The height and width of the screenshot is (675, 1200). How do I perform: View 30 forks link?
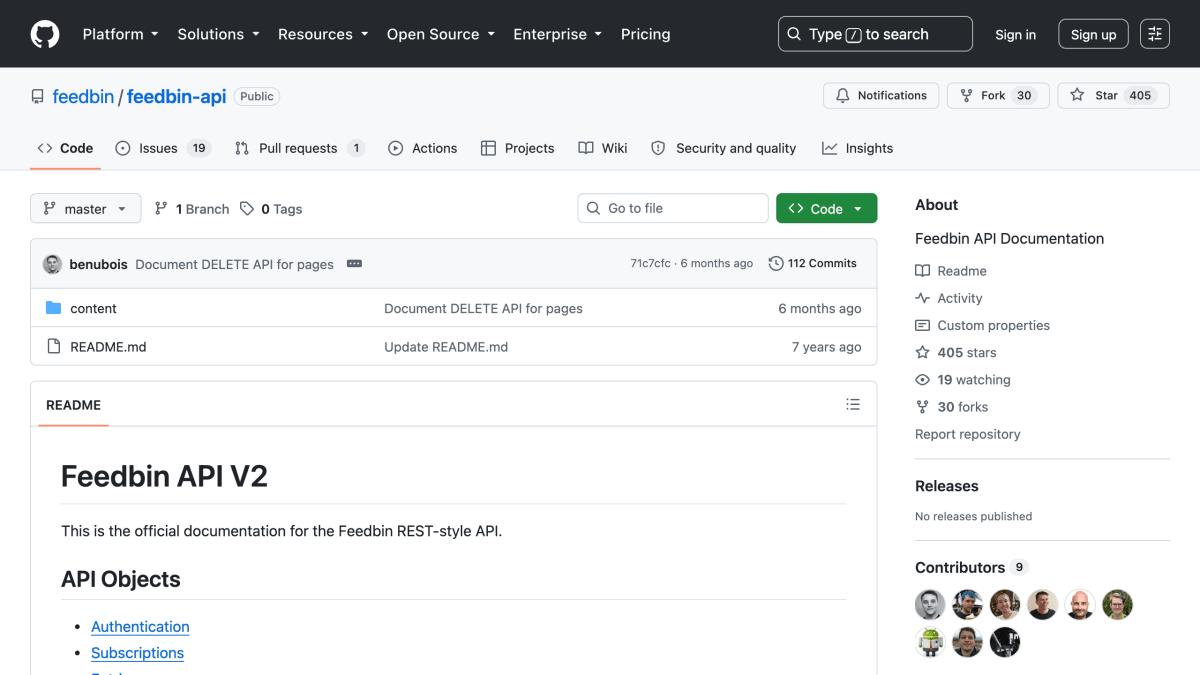[x=951, y=407]
